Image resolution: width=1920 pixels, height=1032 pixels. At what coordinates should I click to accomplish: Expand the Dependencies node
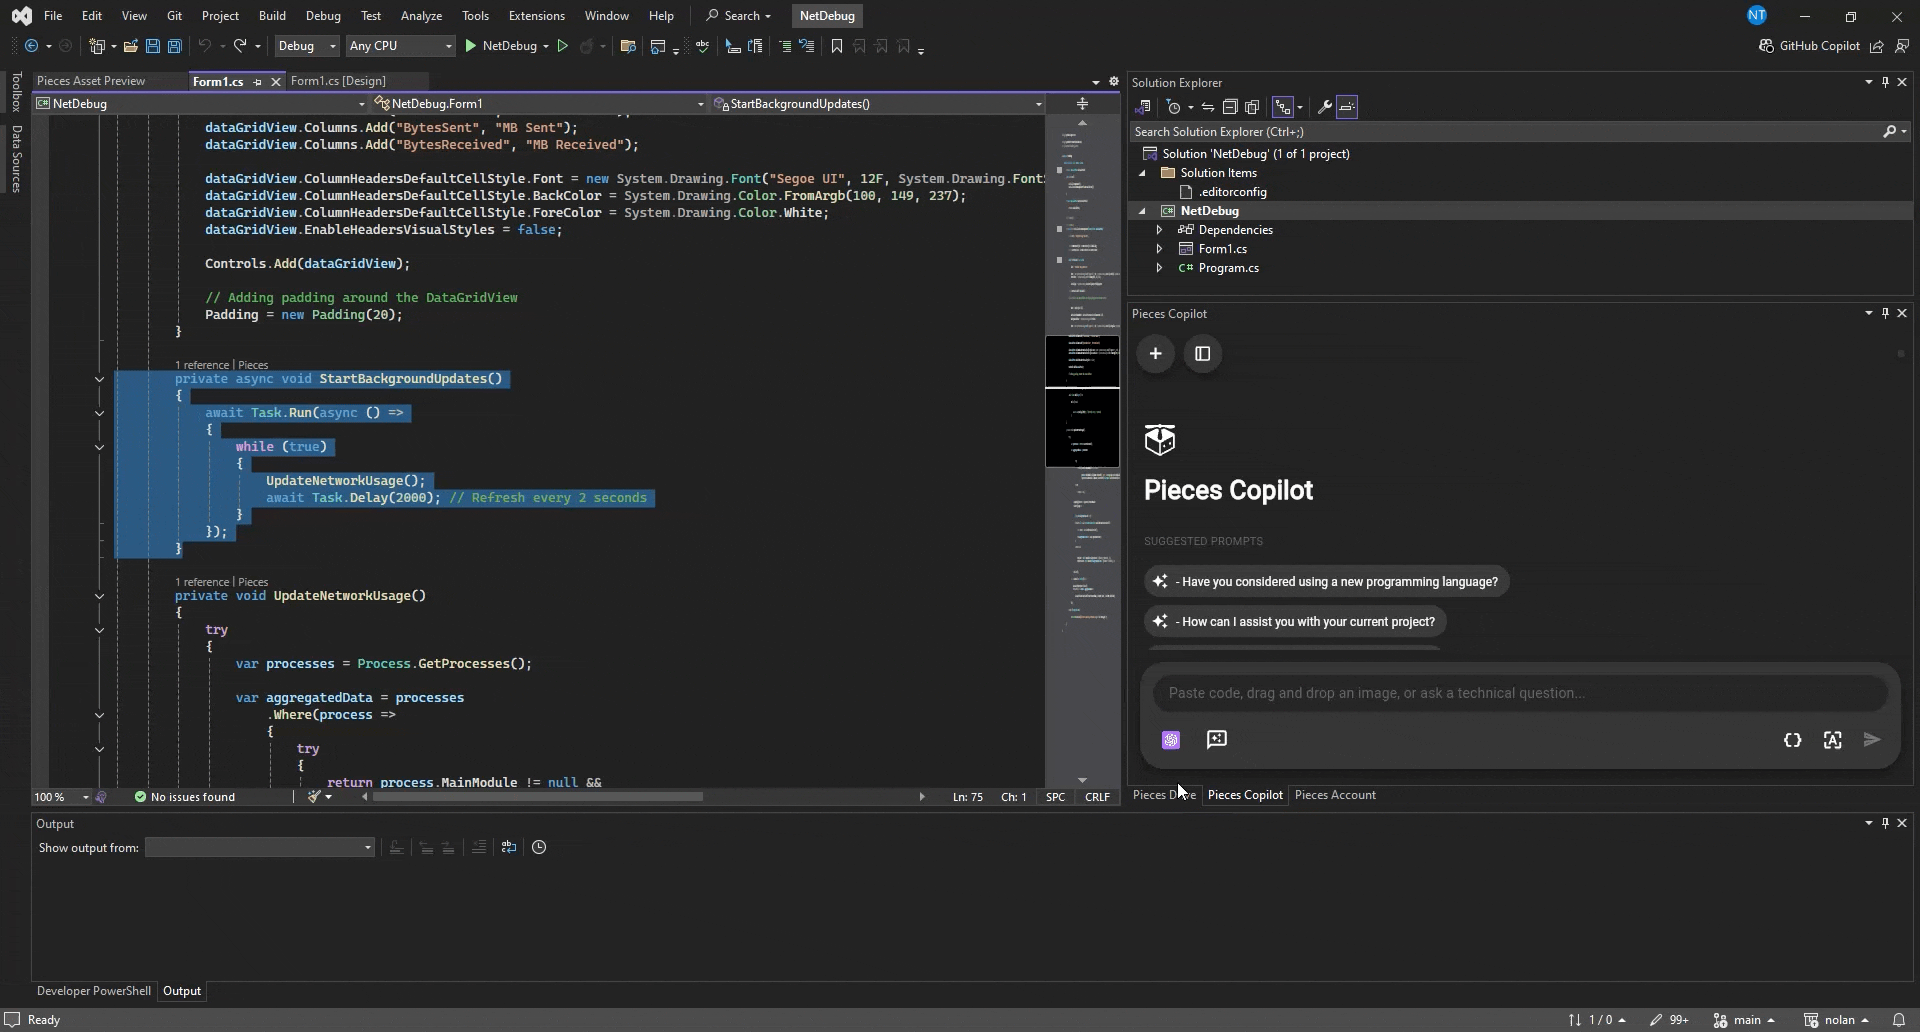[1159, 230]
